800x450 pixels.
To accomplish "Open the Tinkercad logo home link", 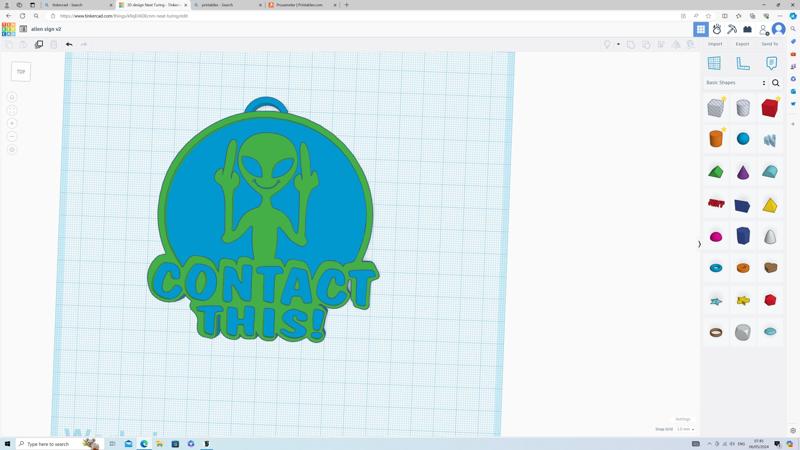I will coord(8,29).
